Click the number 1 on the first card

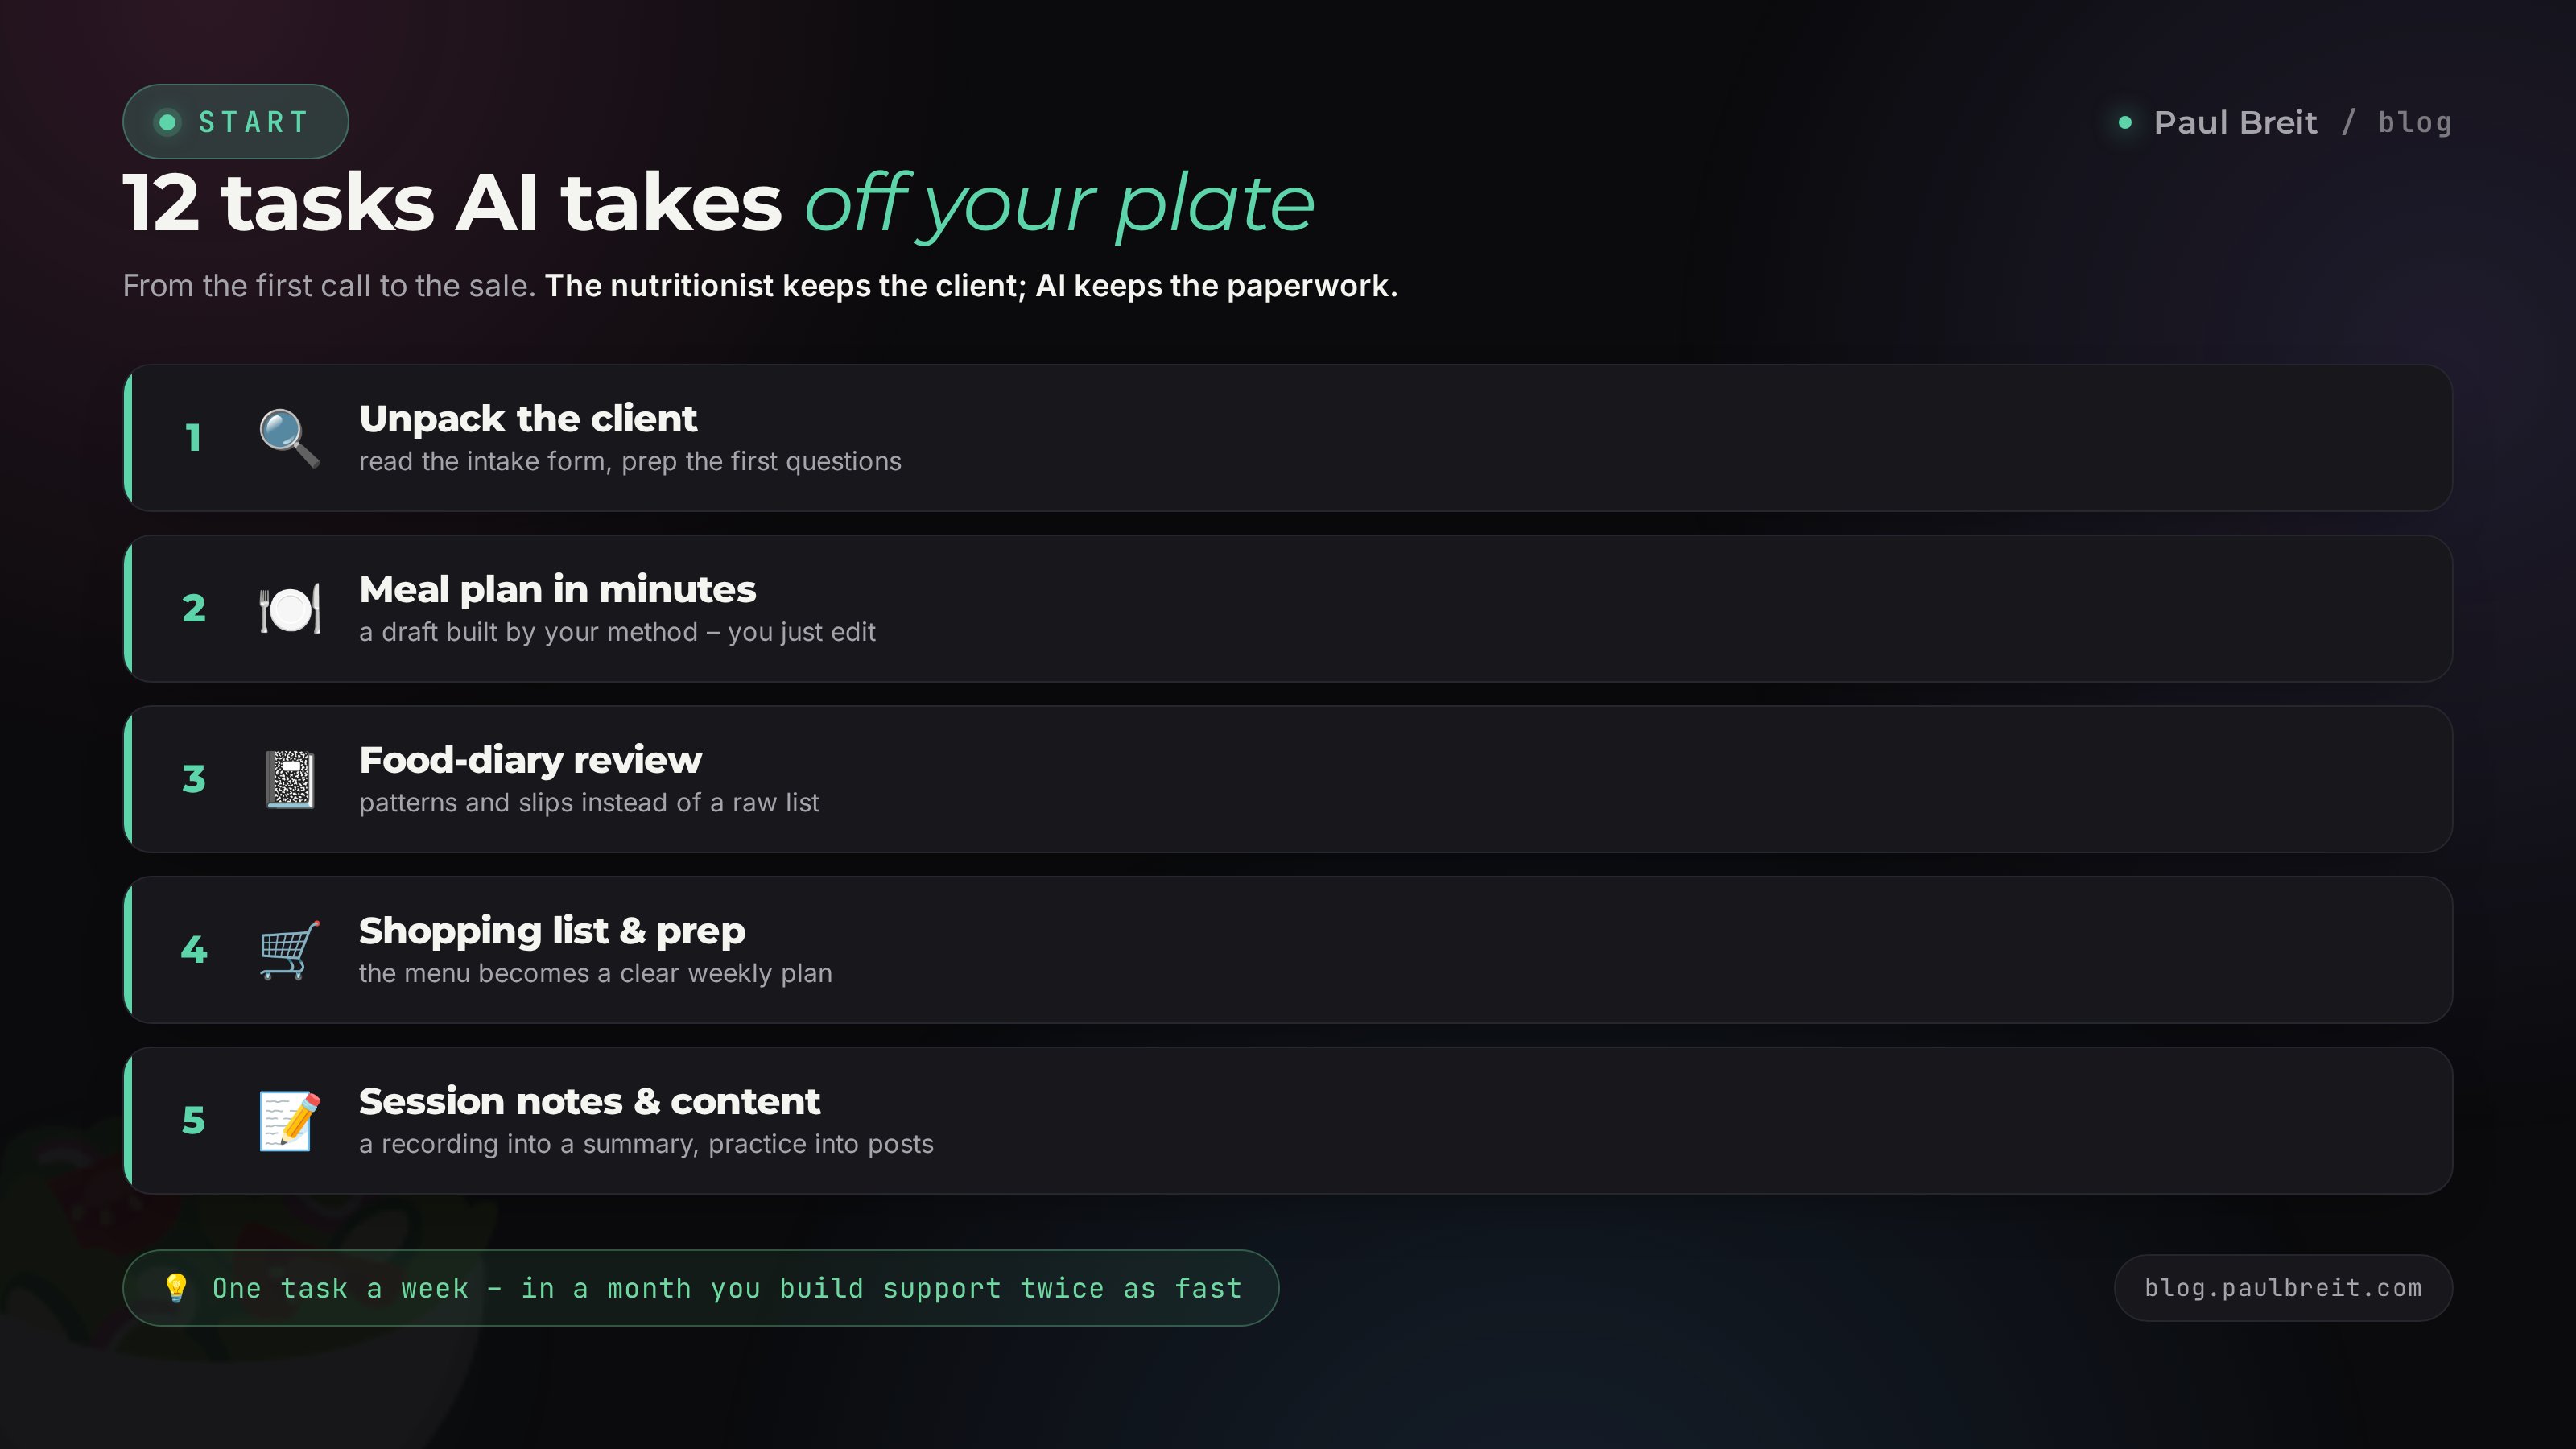[x=193, y=438]
